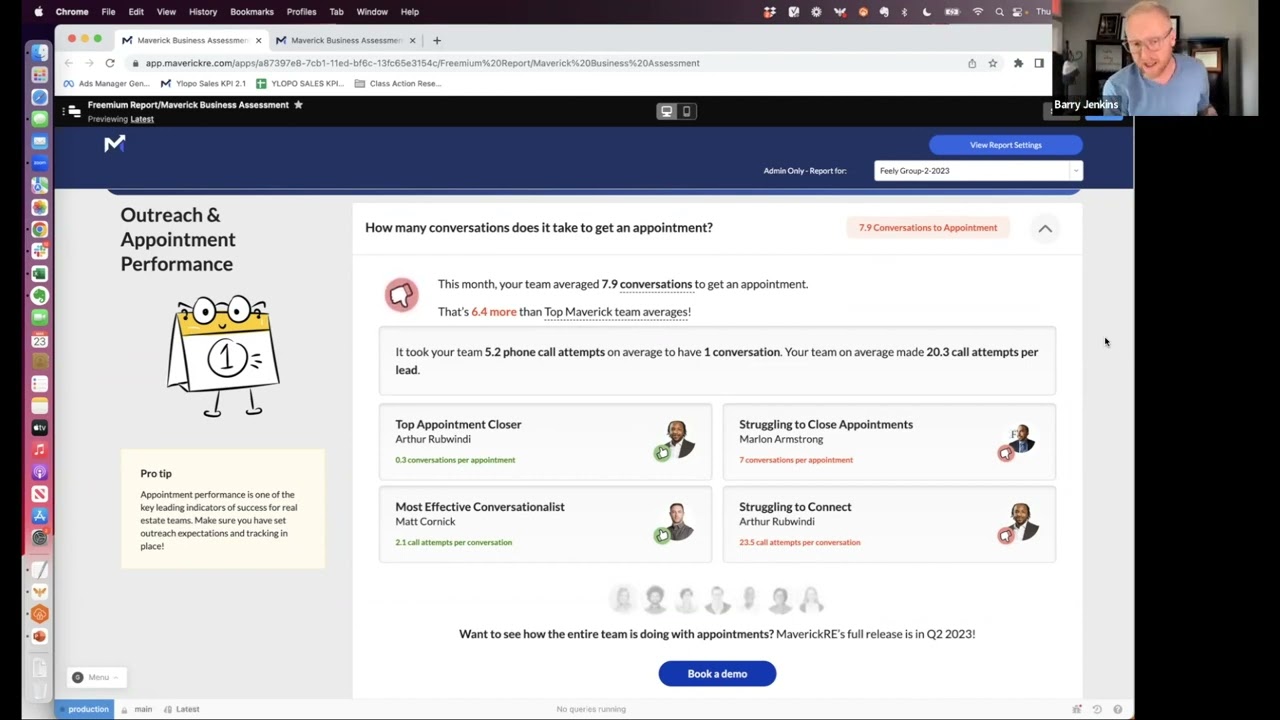The height and width of the screenshot is (720, 1280).
Task: Click the Maverick M logo in header
Action: (115, 144)
